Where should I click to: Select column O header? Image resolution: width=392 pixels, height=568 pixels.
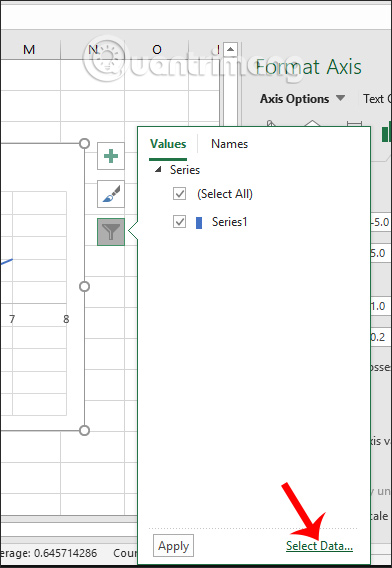(x=157, y=50)
